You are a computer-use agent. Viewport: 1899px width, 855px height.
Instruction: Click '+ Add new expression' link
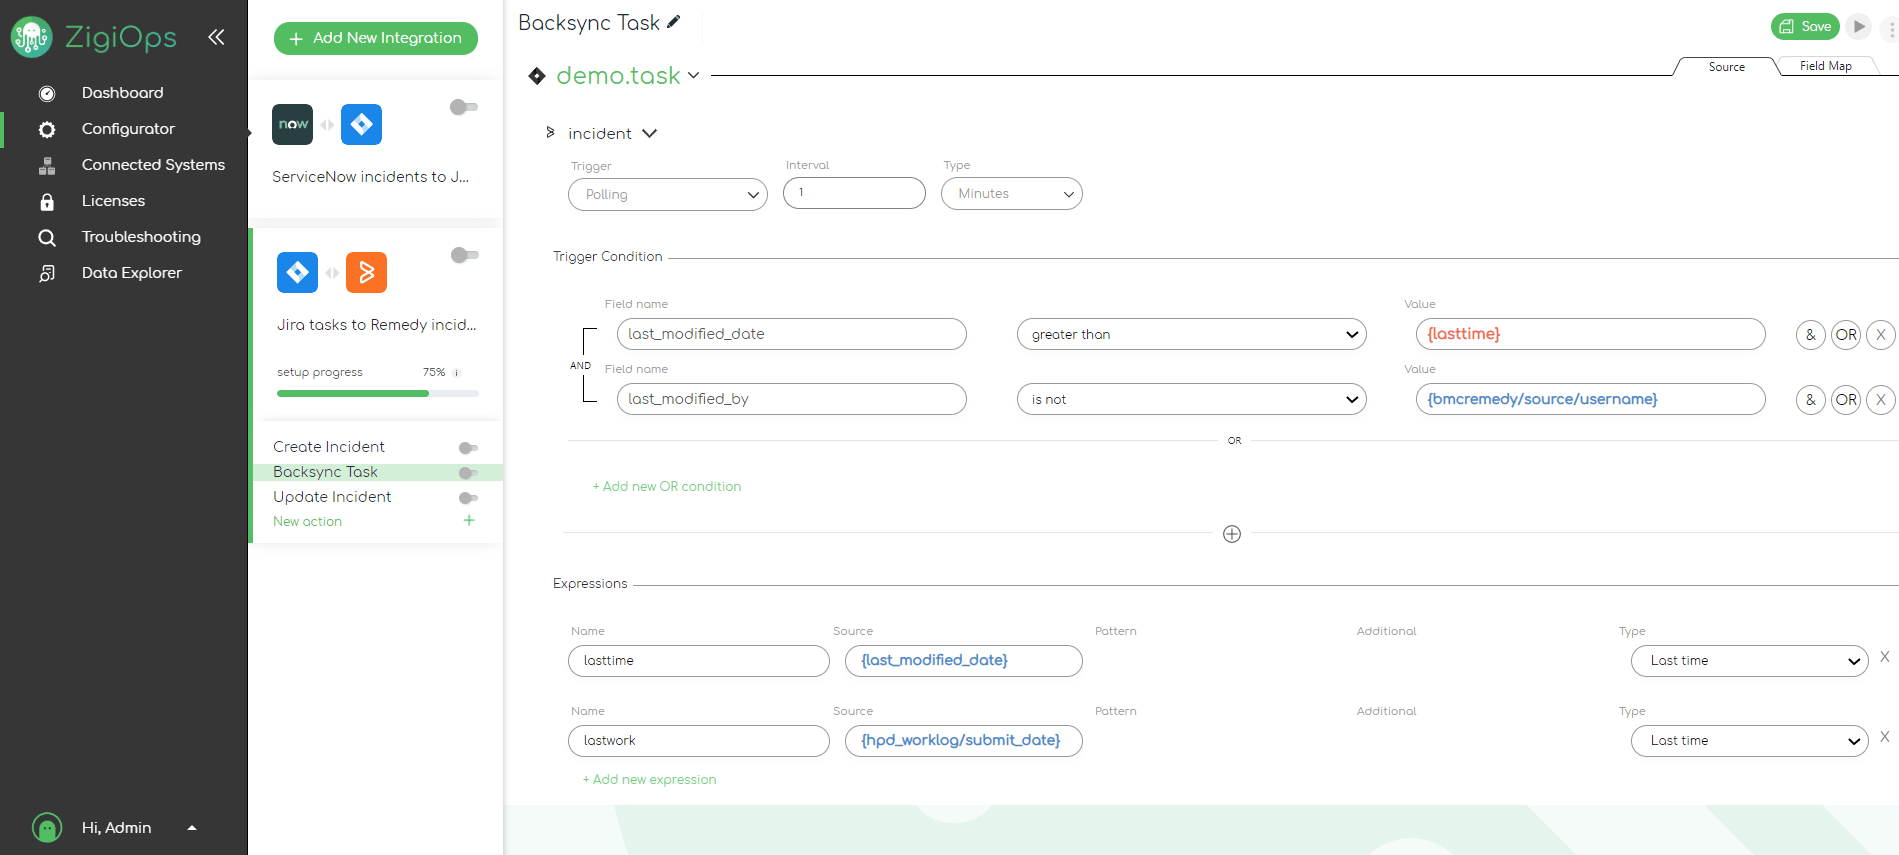(650, 779)
